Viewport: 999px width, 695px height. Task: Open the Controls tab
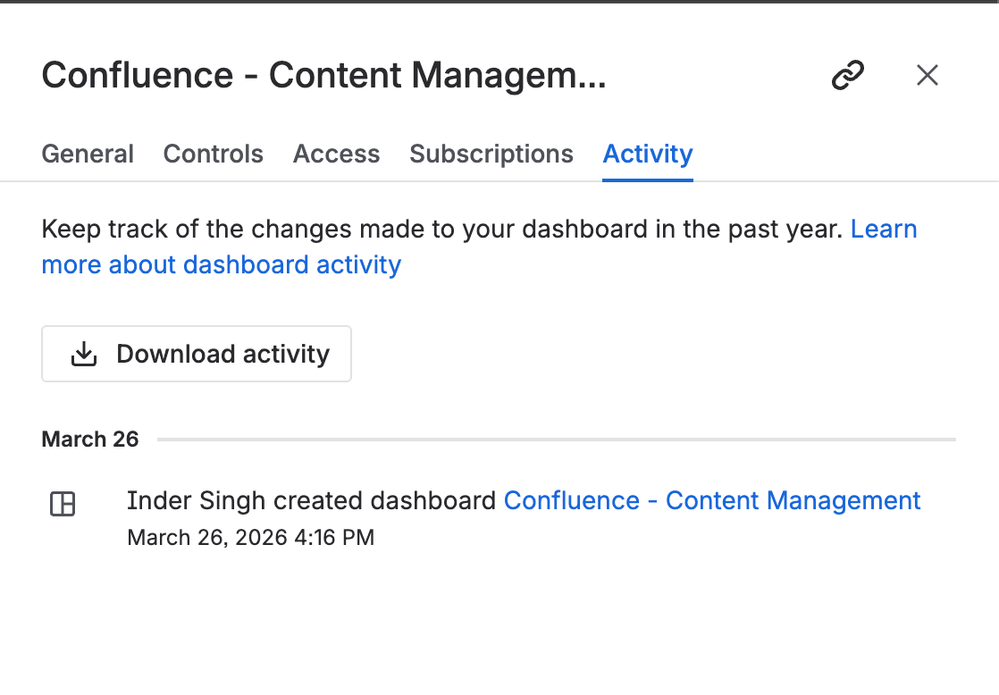213,154
